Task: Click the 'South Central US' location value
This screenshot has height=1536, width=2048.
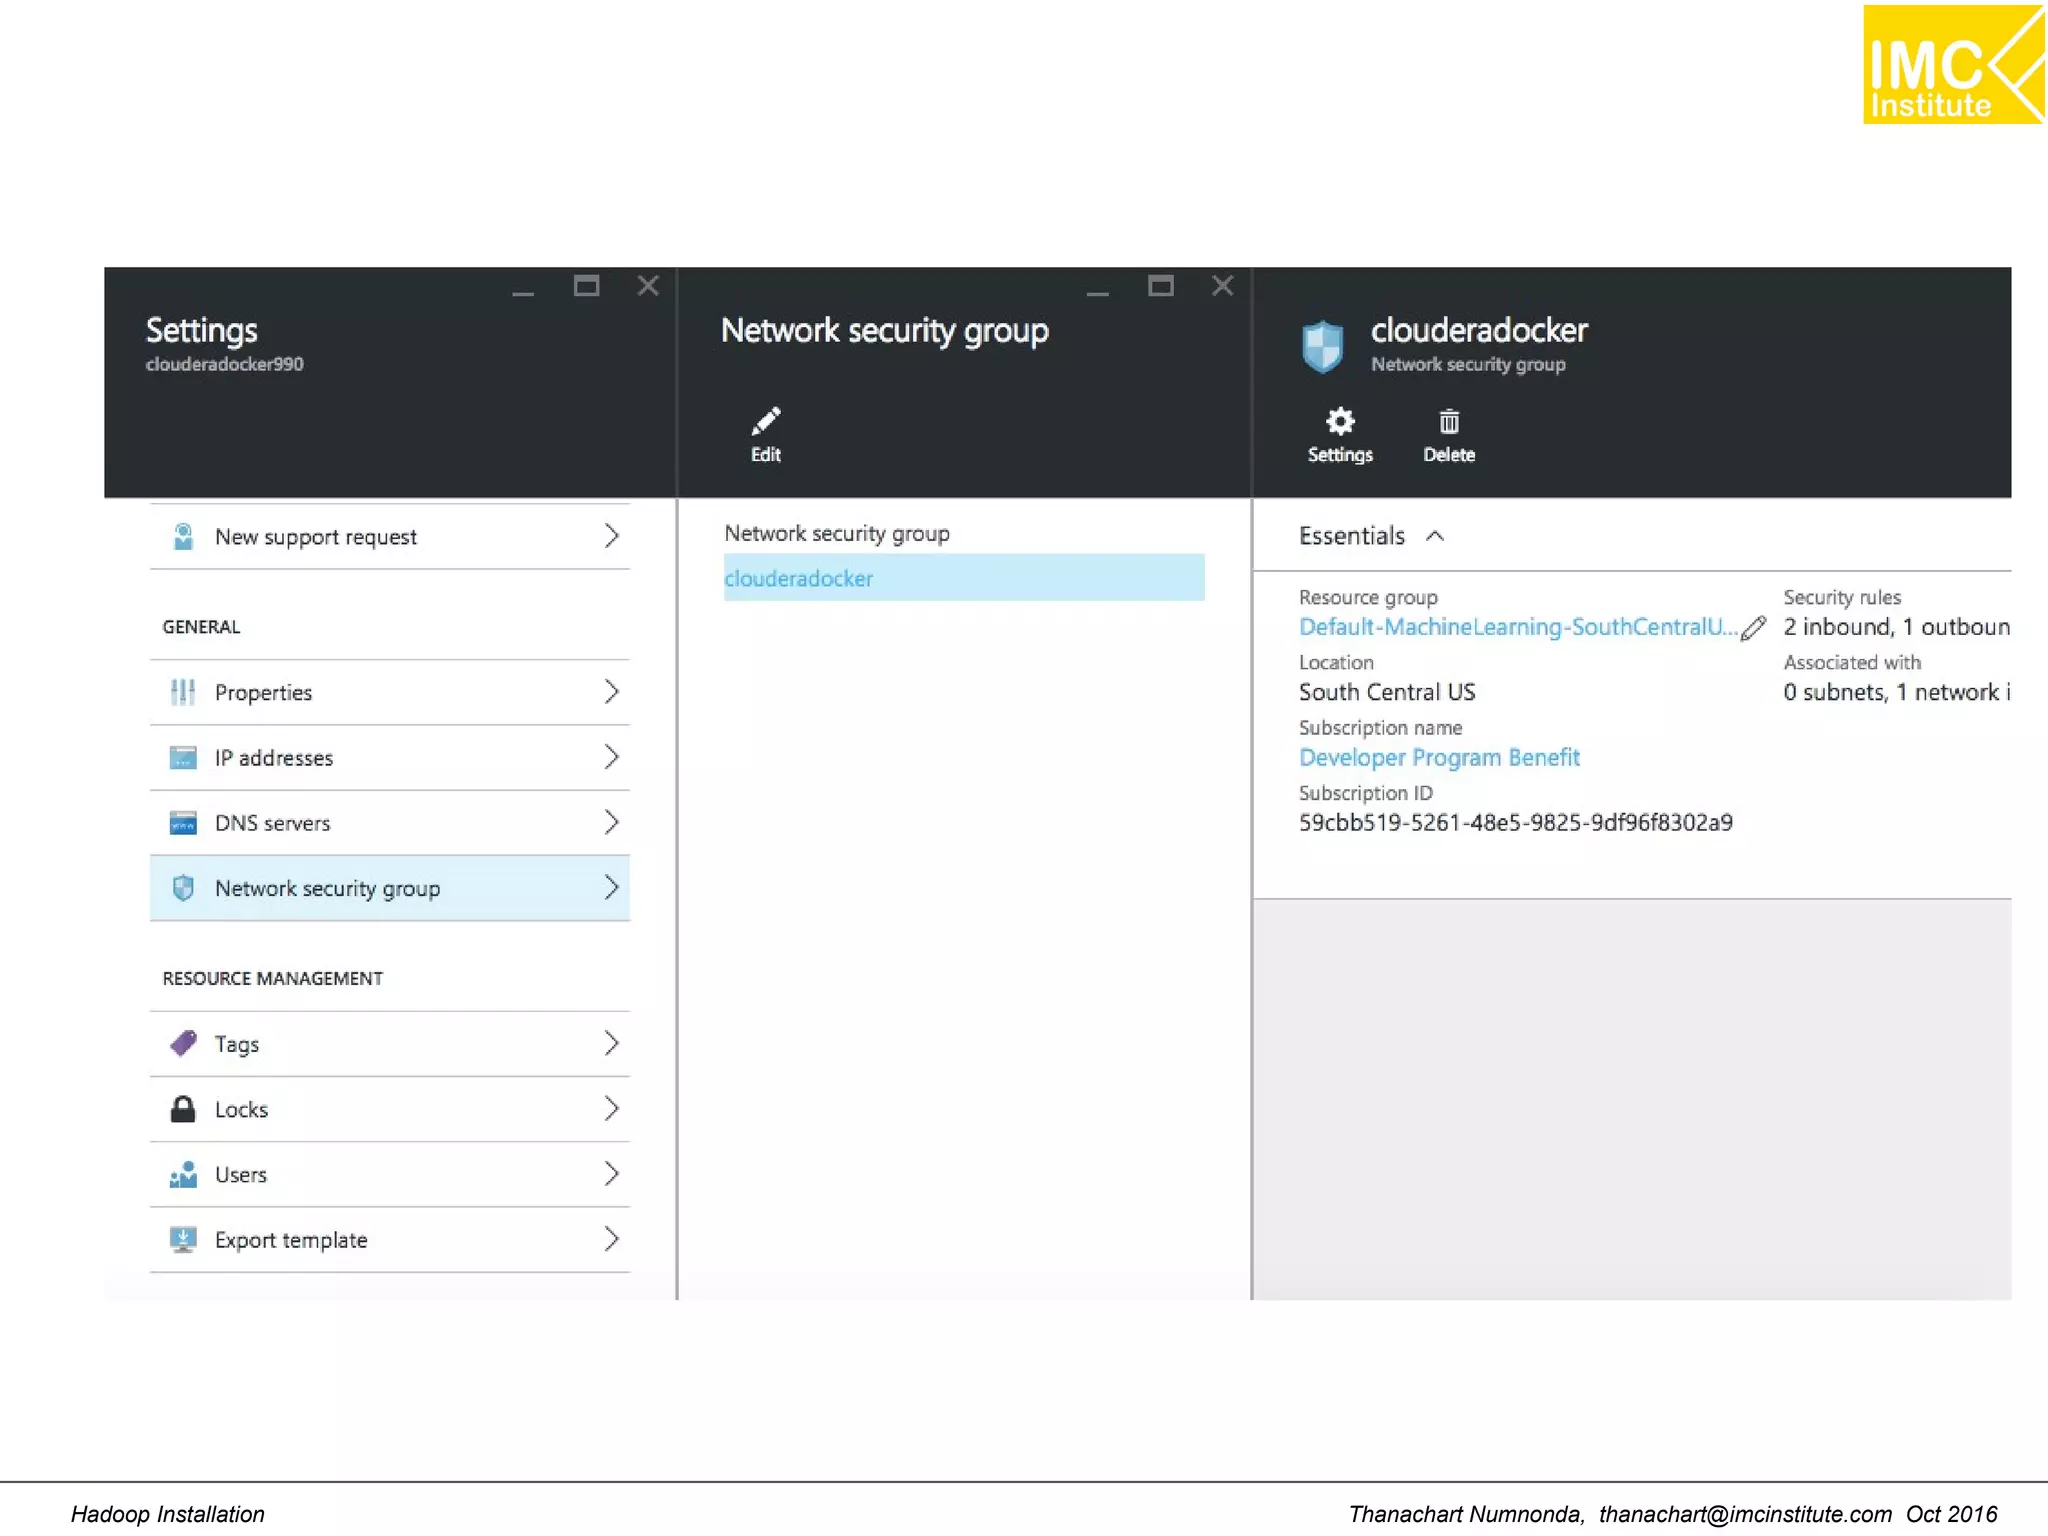Action: tap(1387, 692)
